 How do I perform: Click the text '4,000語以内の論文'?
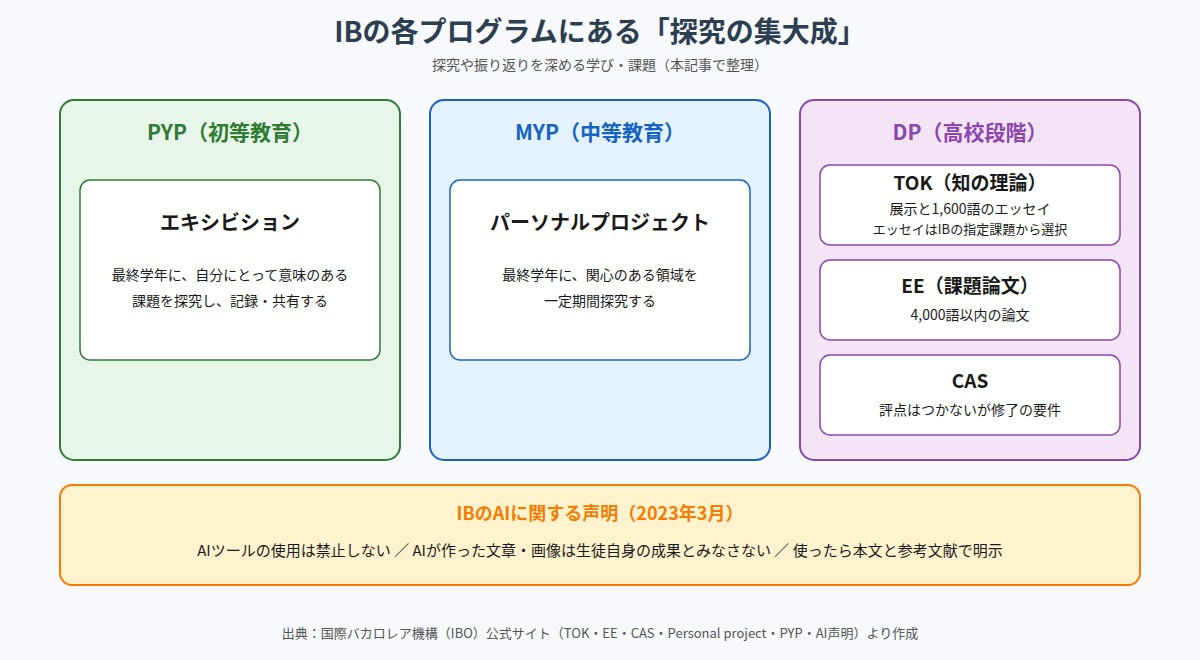[x=970, y=314]
